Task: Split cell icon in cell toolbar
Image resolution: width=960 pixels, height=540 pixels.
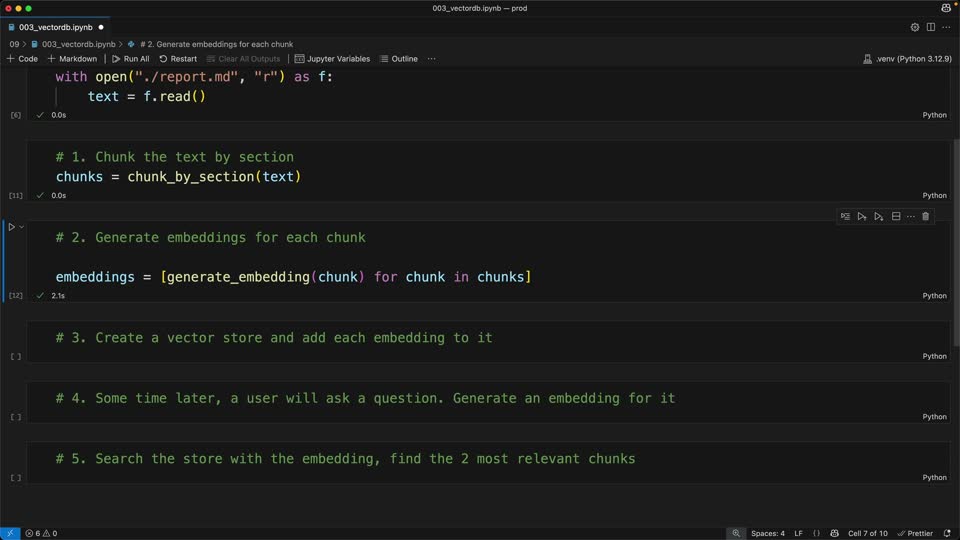Action: pyautogui.click(x=896, y=216)
